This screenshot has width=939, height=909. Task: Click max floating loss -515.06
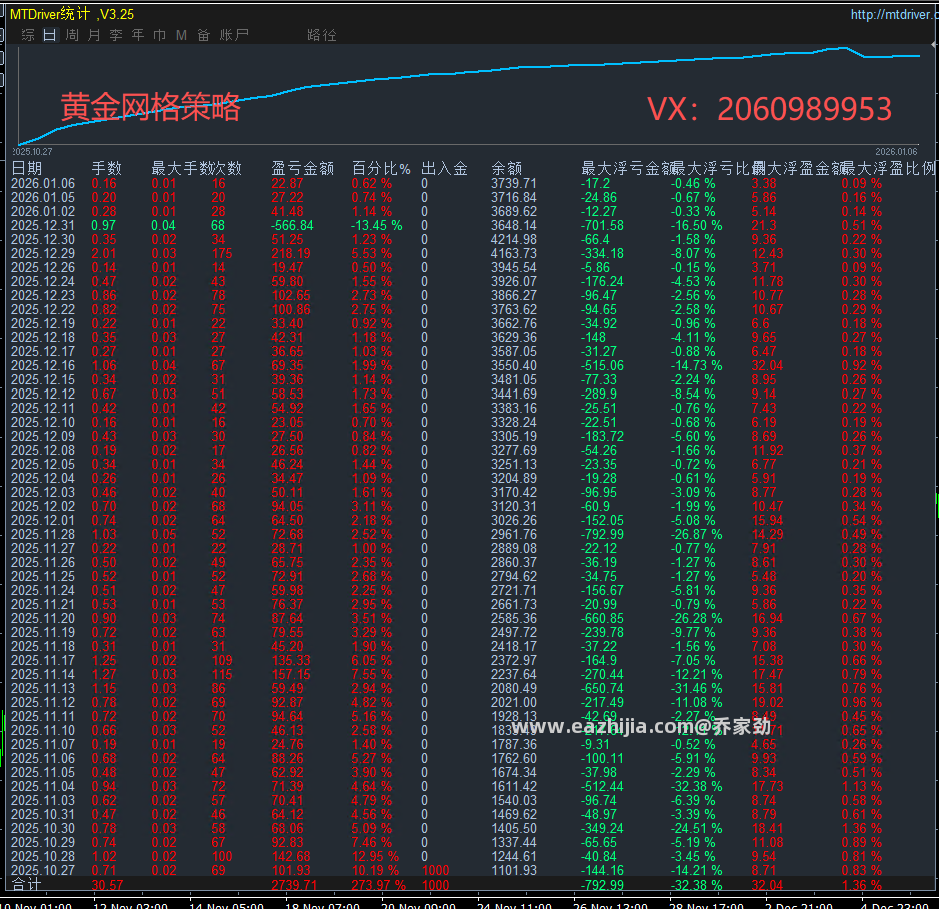(602, 365)
